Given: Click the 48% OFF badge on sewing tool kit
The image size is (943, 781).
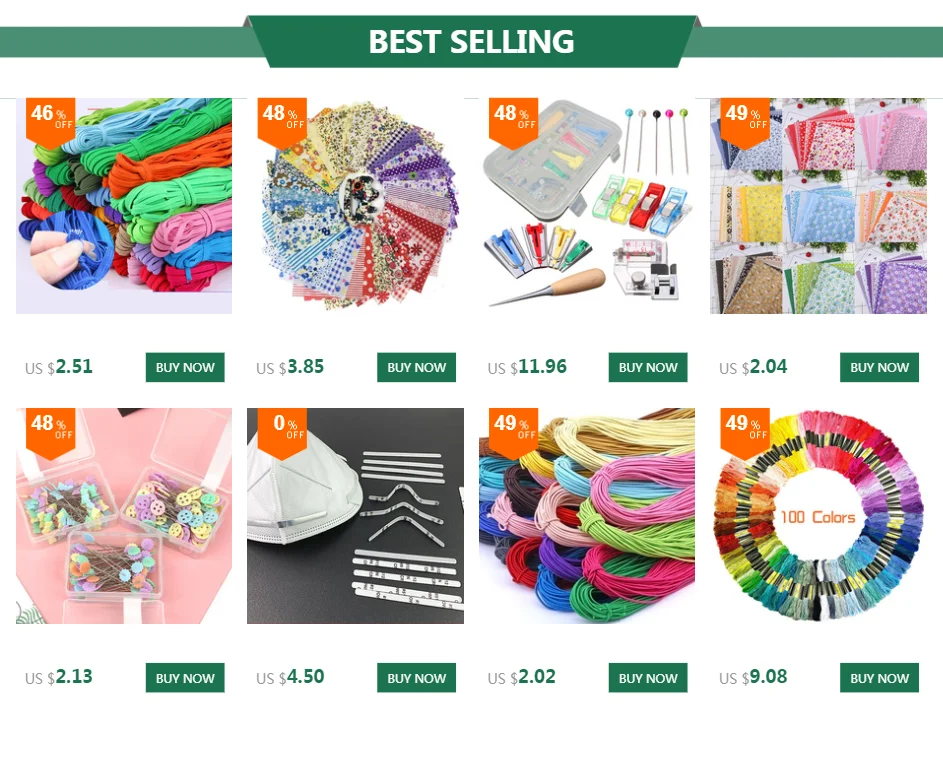Looking at the screenshot, I should [514, 123].
